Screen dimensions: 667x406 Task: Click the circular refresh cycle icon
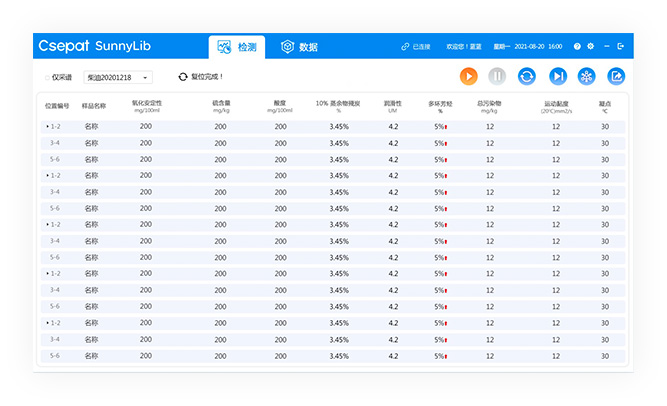pyautogui.click(x=527, y=76)
